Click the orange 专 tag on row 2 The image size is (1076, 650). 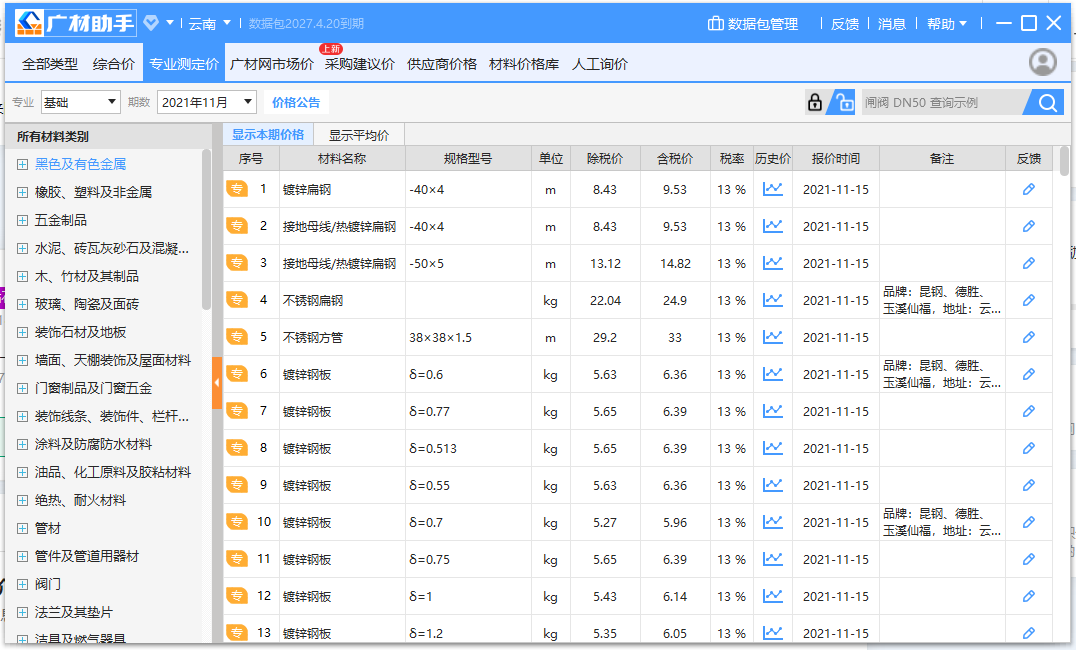237,226
